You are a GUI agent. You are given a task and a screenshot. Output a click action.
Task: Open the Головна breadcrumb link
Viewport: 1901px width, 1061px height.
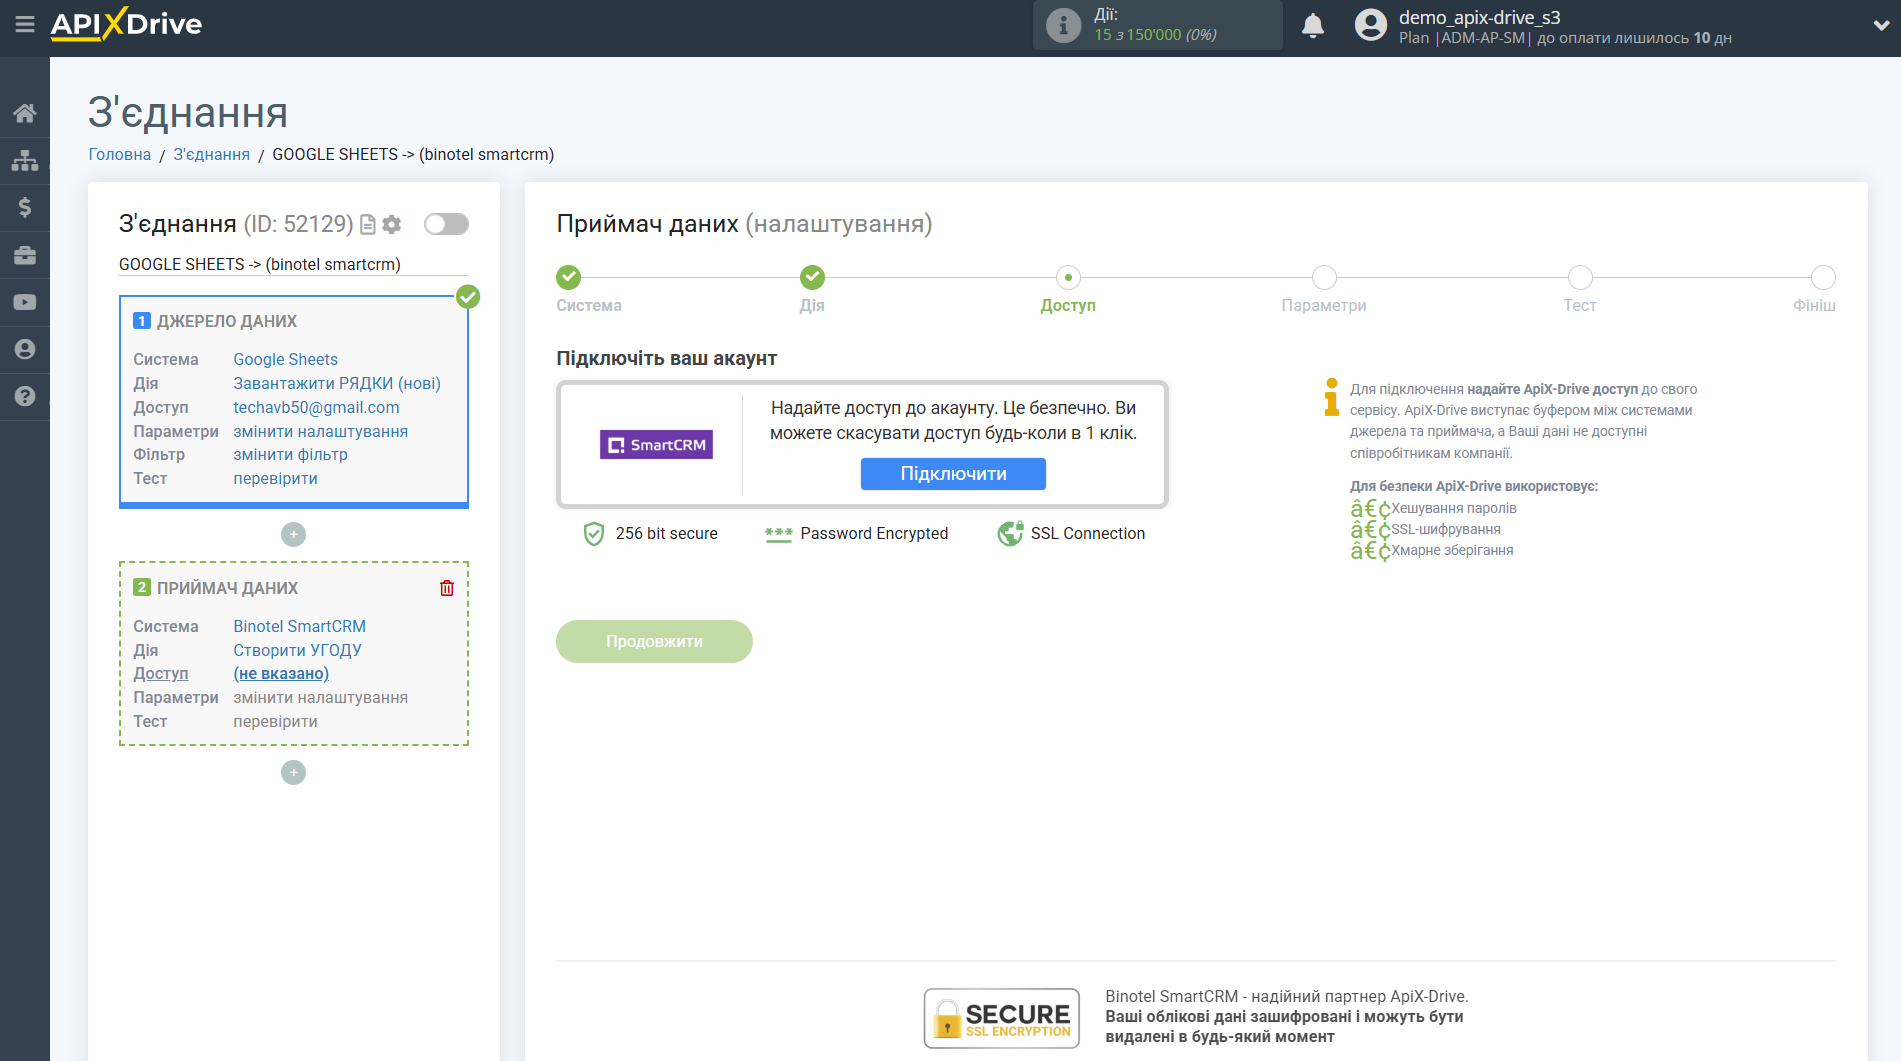(x=120, y=154)
